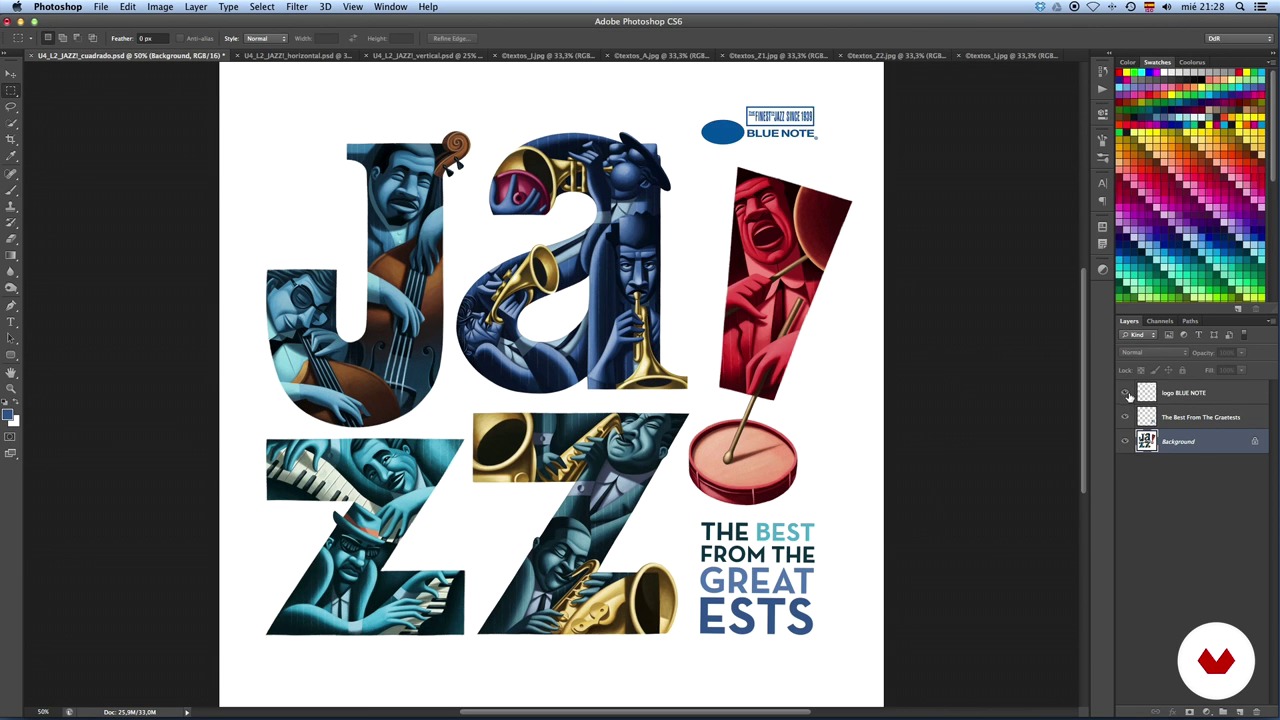Open the blending mode dropdown in Layers panel
Viewport: 1280px width, 720px height.
pos(1155,352)
